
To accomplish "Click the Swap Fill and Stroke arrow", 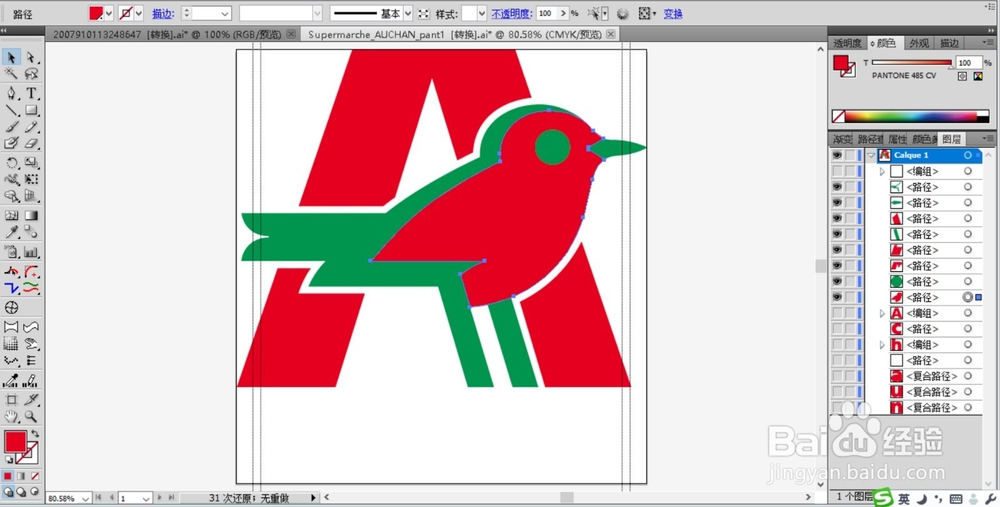I will (x=35, y=434).
